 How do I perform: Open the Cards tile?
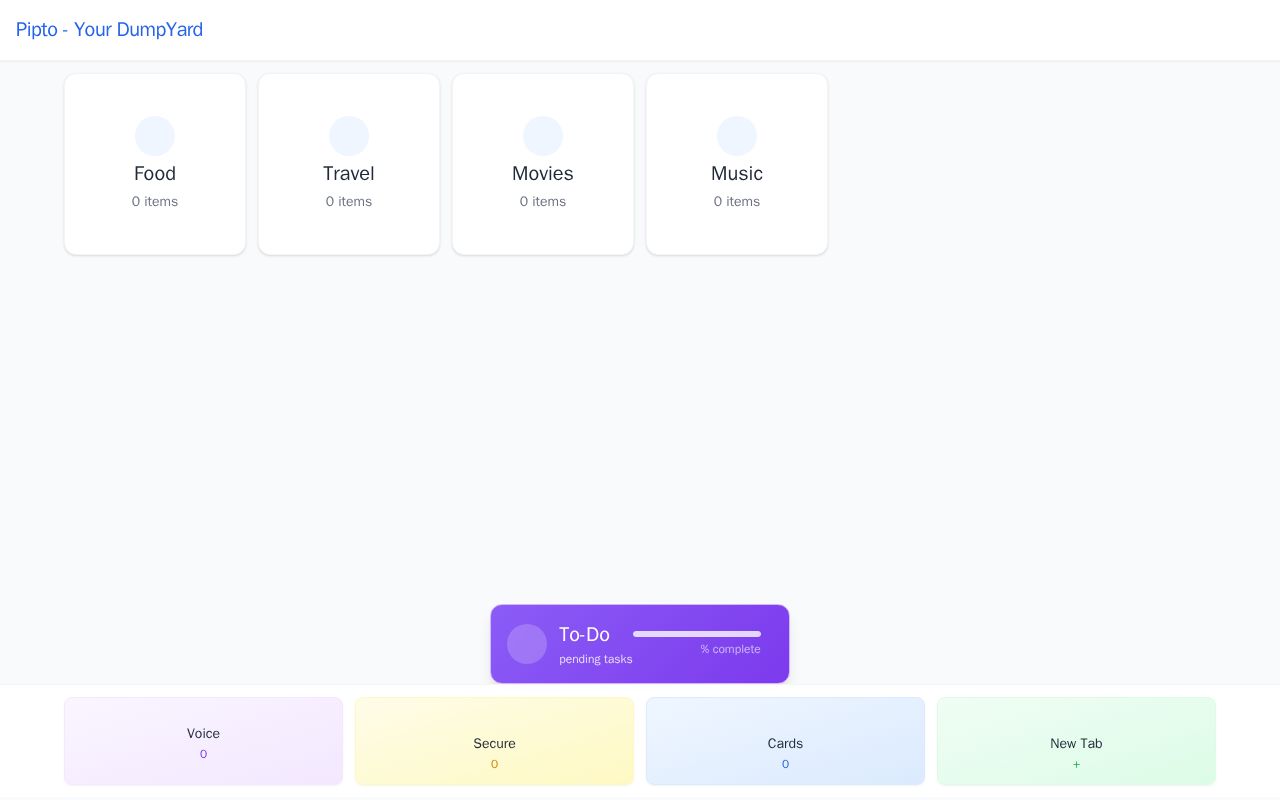point(785,741)
